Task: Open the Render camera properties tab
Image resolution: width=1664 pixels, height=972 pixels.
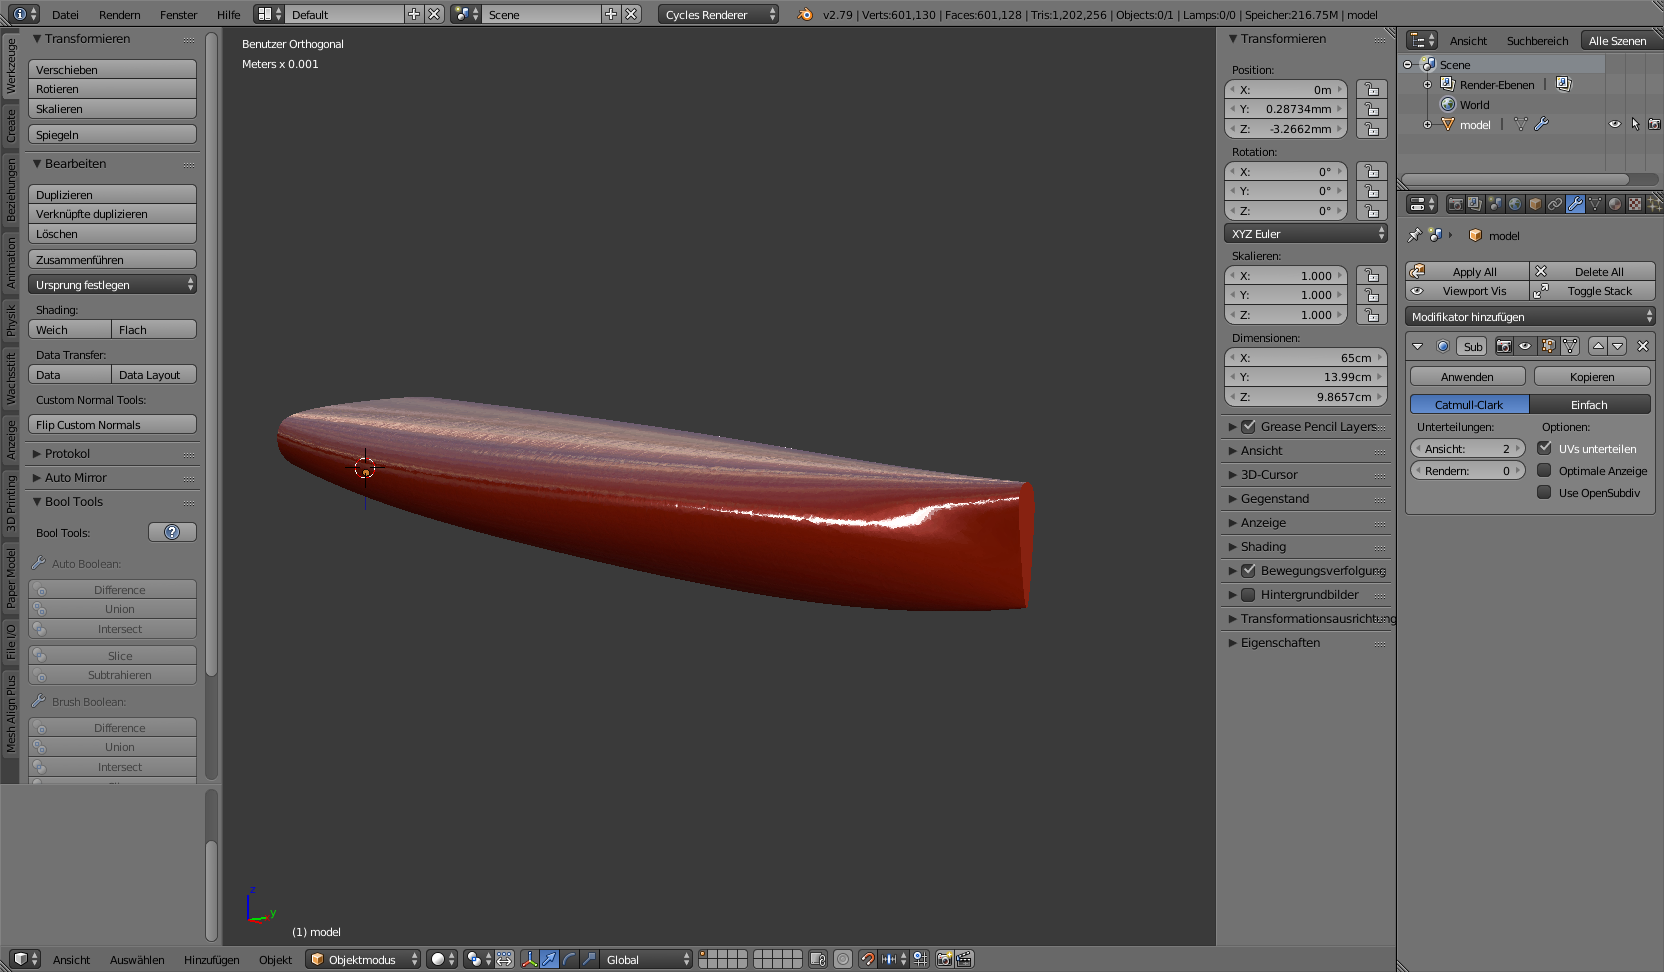Action: [1455, 204]
